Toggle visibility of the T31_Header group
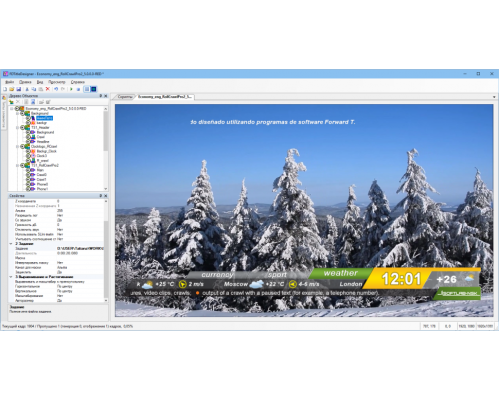500x400 pixels. pos(22,128)
